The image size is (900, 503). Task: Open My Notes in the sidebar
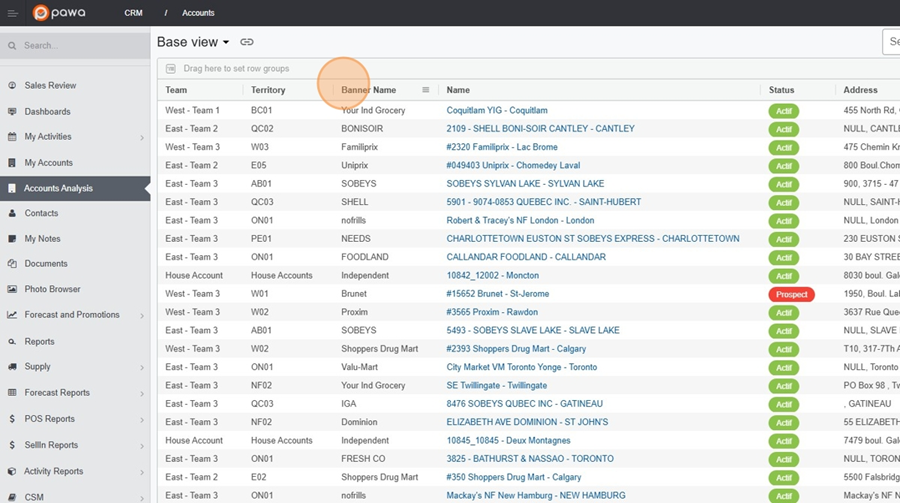(42, 239)
